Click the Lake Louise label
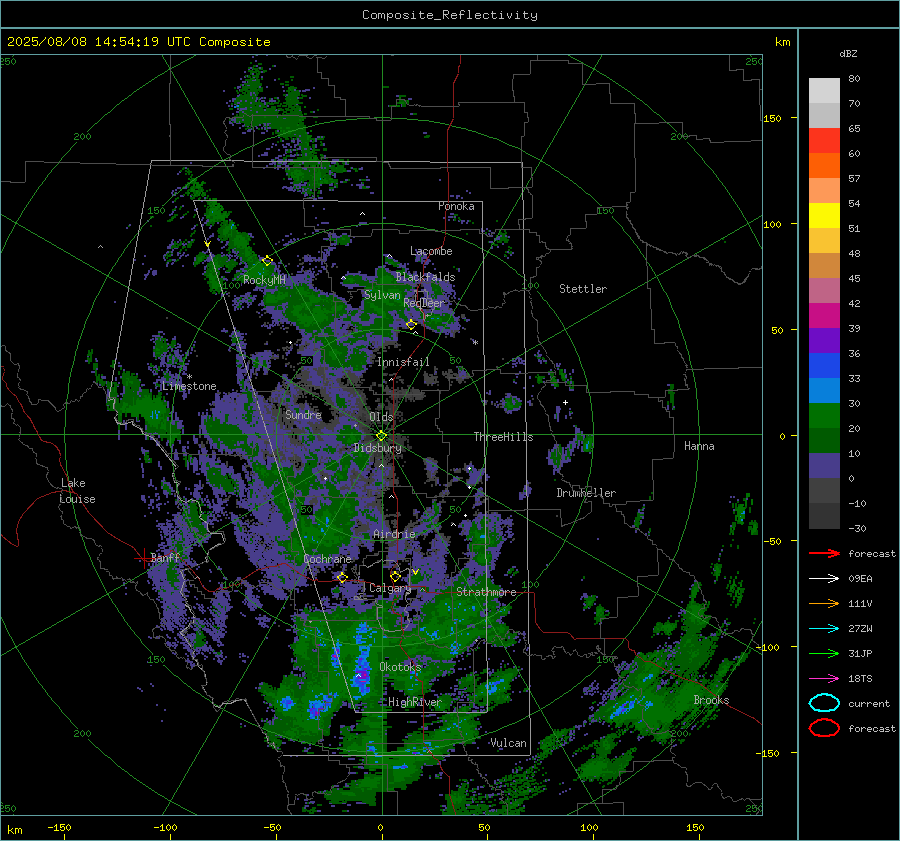Image resolution: width=900 pixels, height=841 pixels. click(x=78, y=491)
